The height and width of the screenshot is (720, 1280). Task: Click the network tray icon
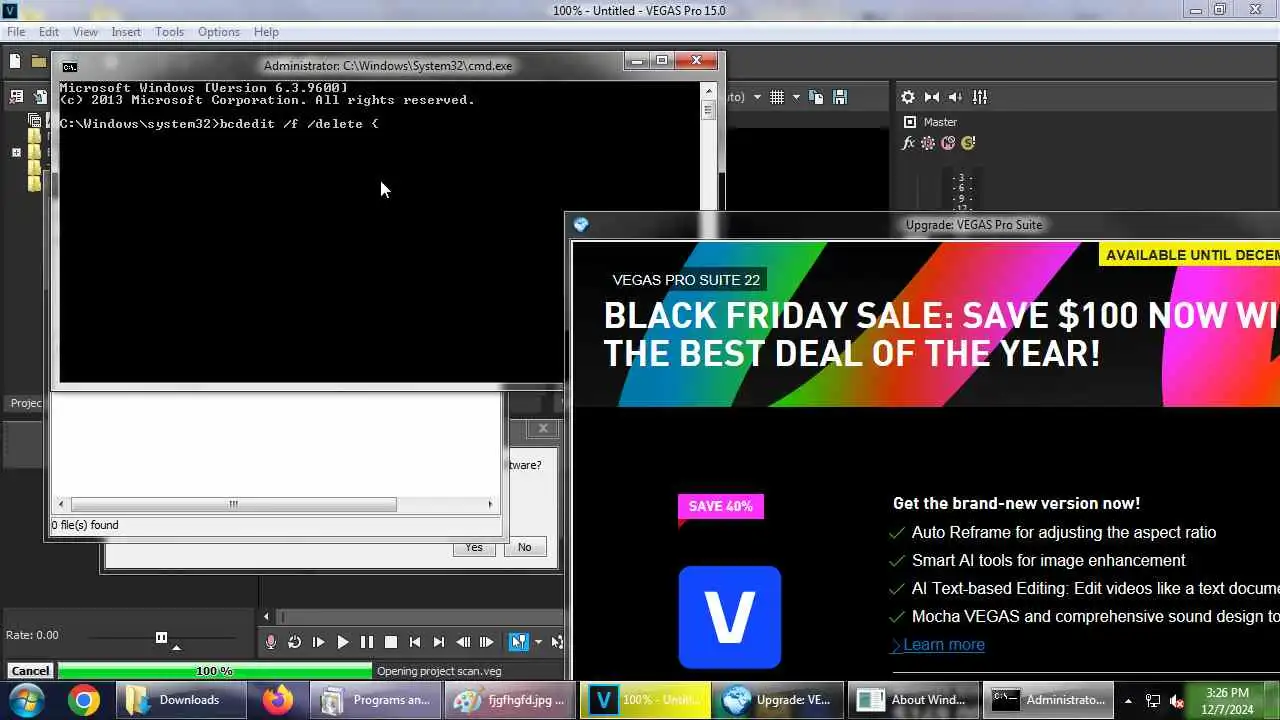coord(1153,701)
